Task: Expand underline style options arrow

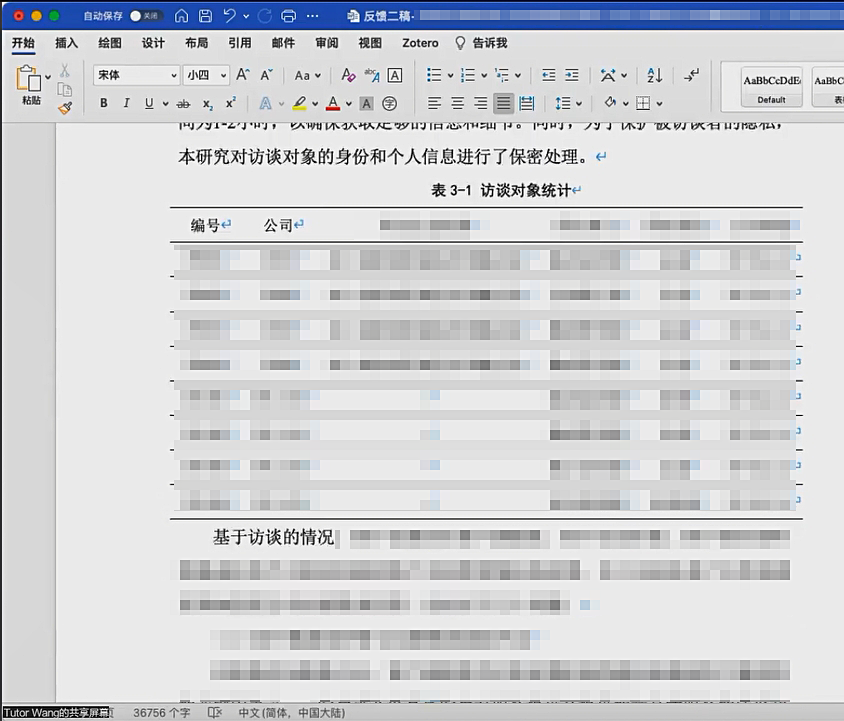Action: point(165,103)
